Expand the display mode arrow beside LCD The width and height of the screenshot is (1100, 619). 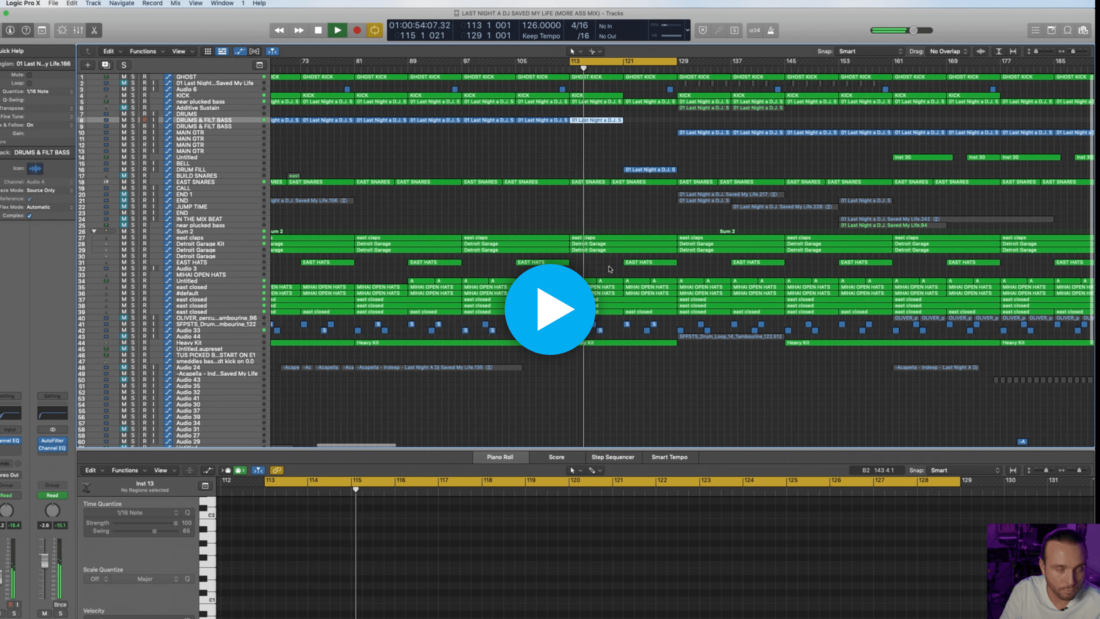(687, 30)
